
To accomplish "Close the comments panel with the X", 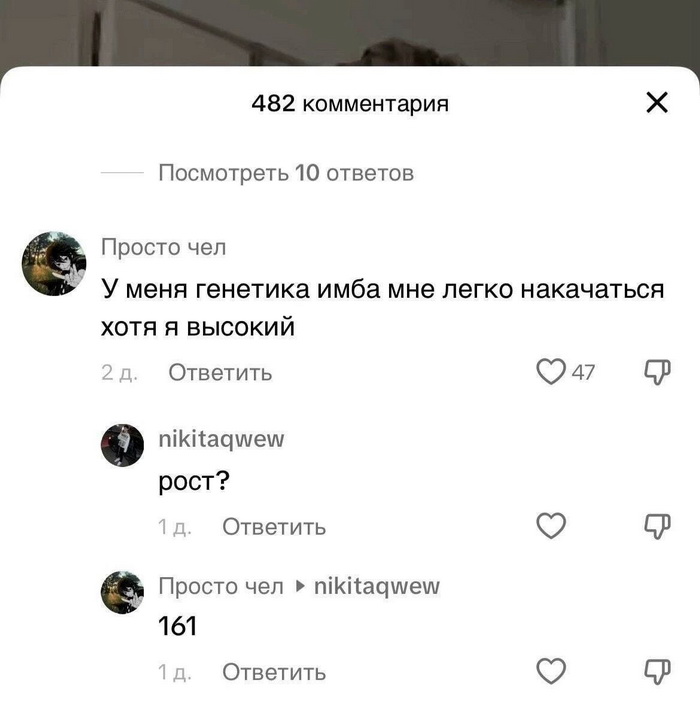I will click(x=657, y=103).
